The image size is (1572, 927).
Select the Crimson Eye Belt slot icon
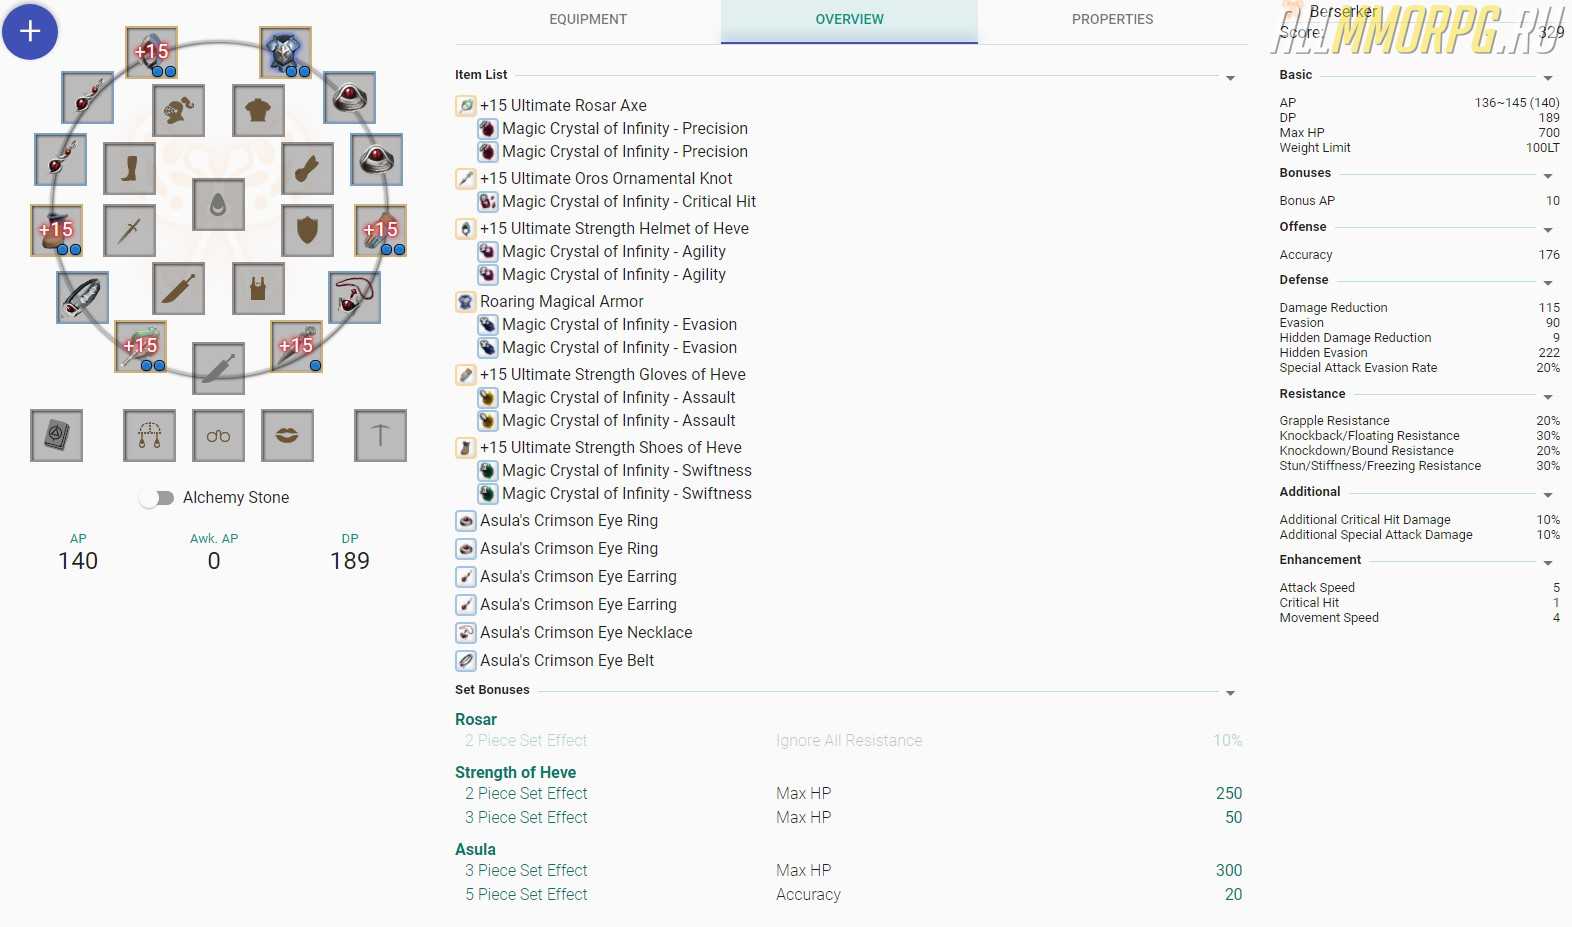pos(83,297)
